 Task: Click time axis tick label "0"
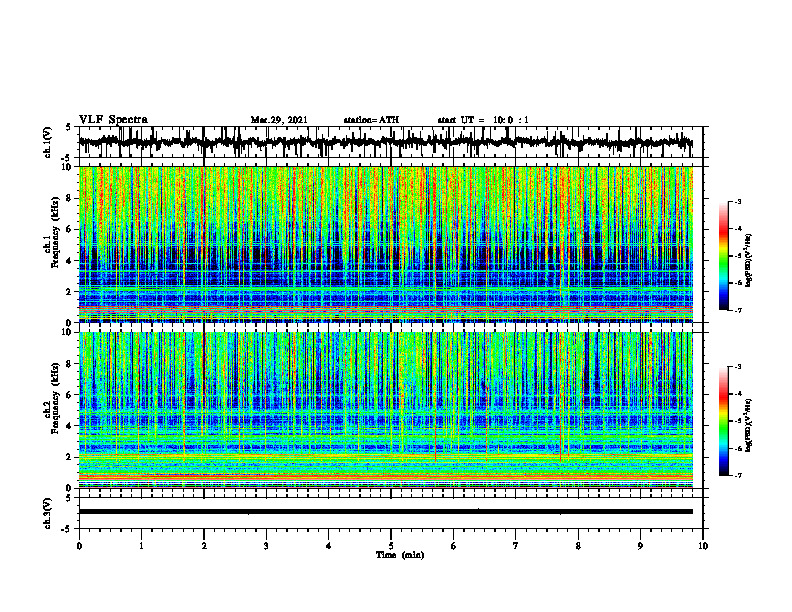79,546
